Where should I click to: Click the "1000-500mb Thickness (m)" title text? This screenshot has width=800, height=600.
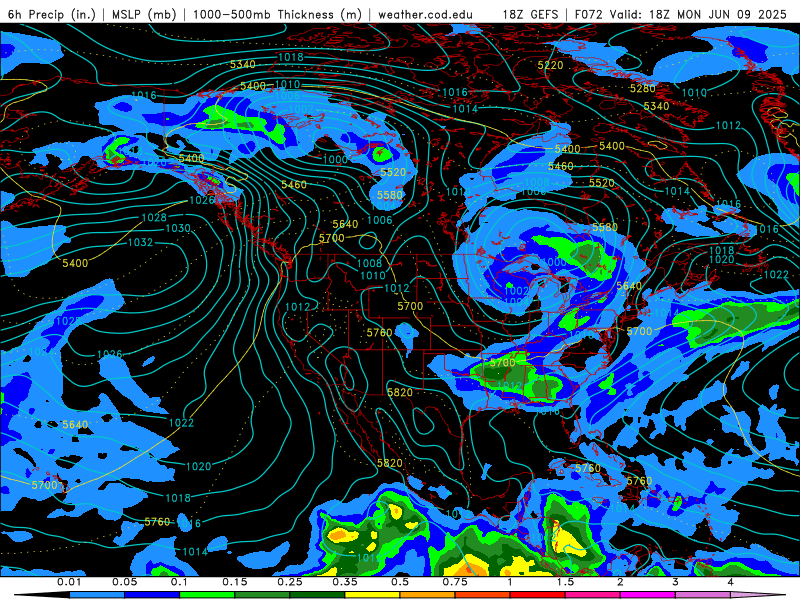(x=277, y=14)
